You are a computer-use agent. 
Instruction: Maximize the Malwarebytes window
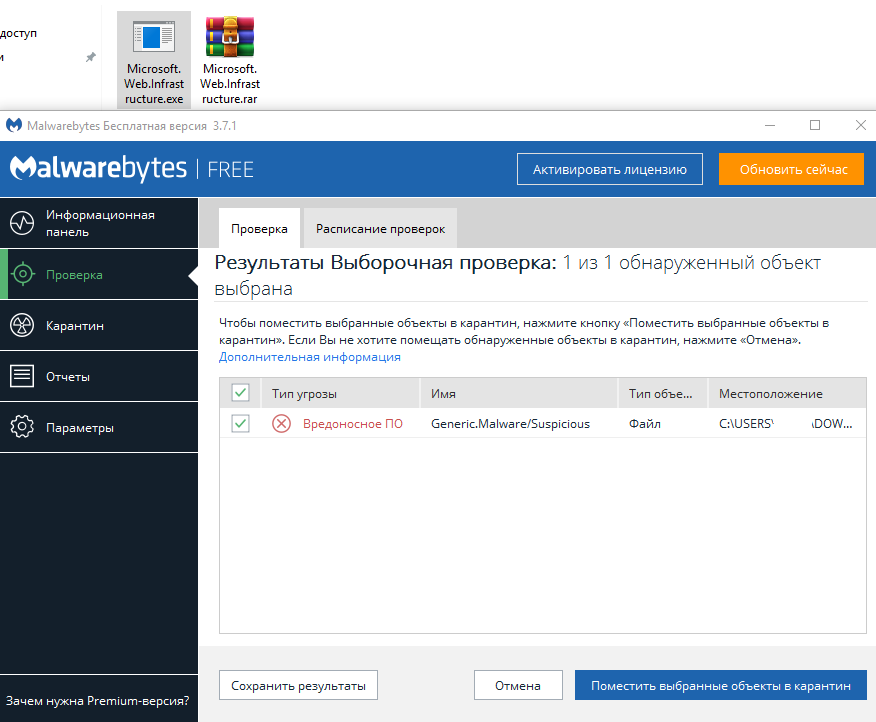pos(815,125)
